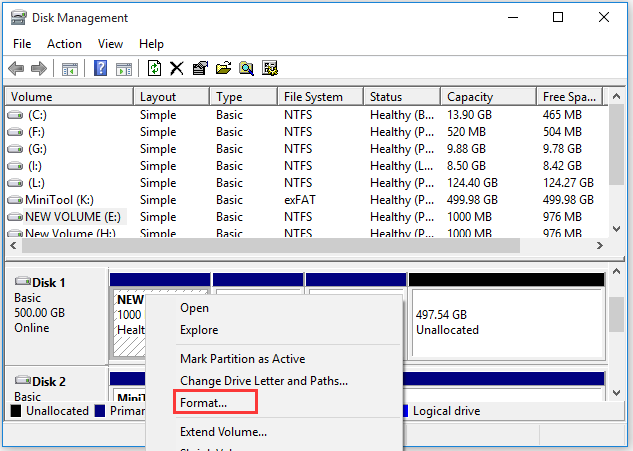Screen dimensions: 633x451
Task: Click the Disk Management title bar icon
Action: [x=19, y=17]
